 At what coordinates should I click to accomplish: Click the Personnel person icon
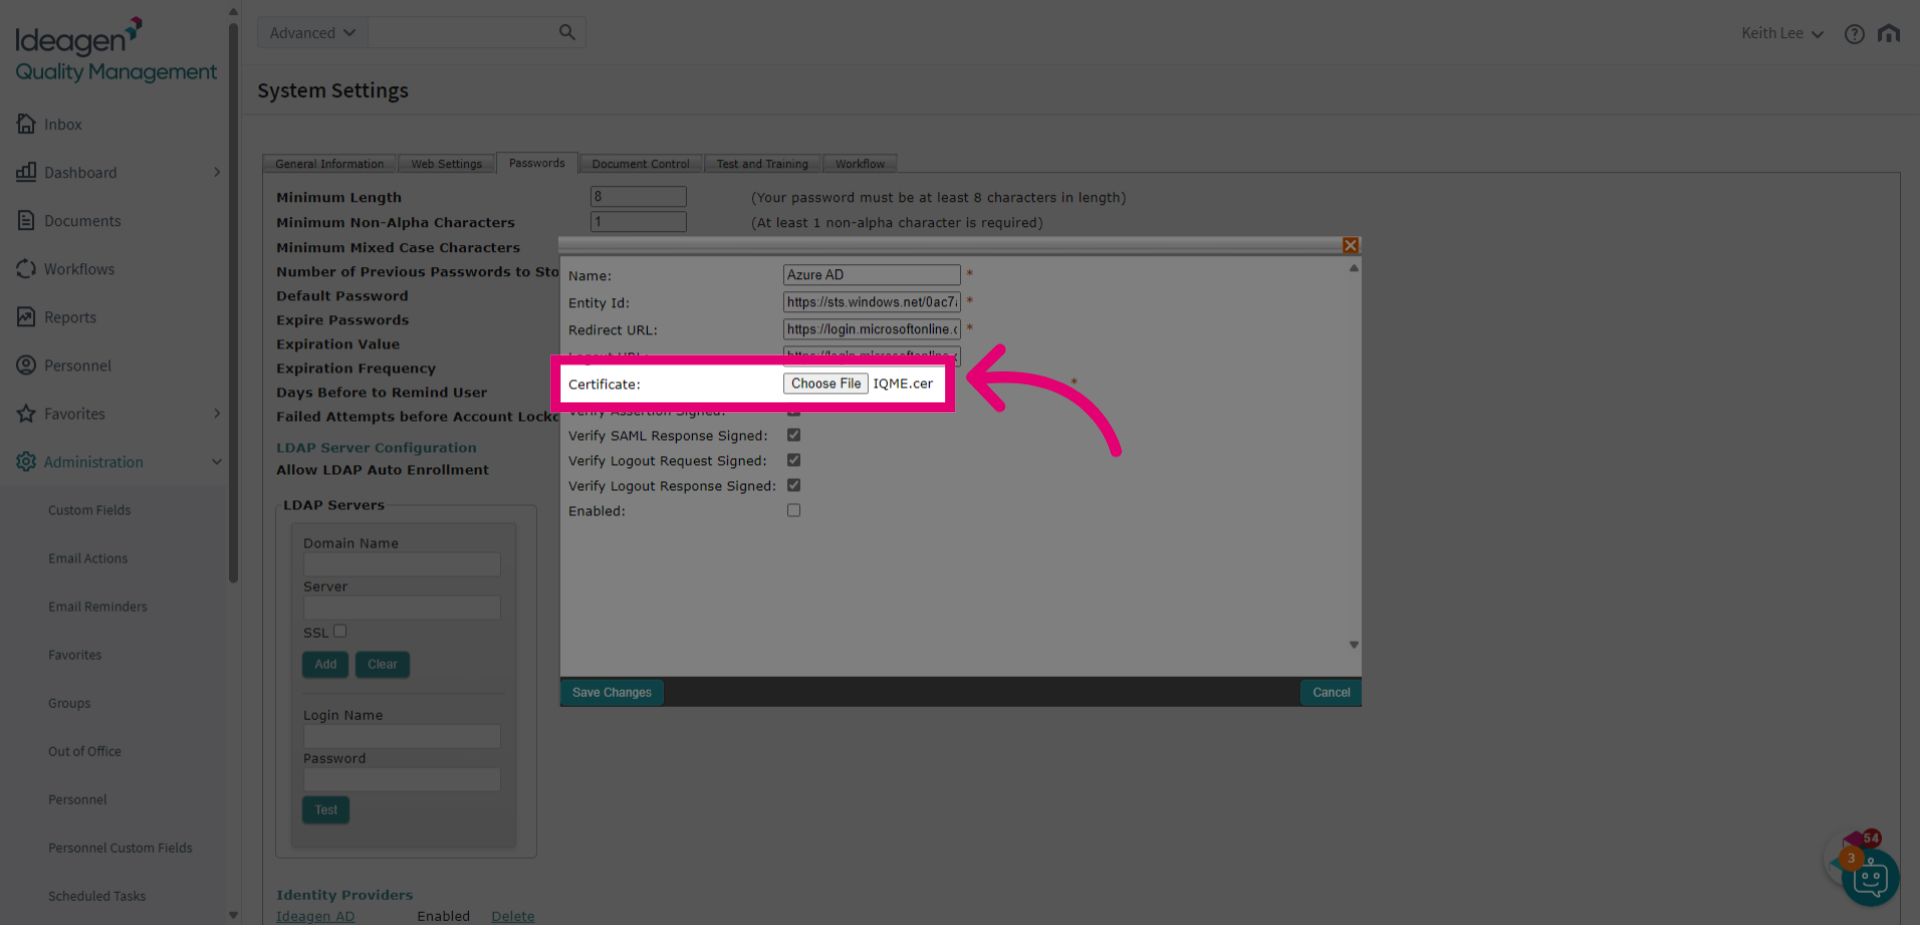(26, 365)
